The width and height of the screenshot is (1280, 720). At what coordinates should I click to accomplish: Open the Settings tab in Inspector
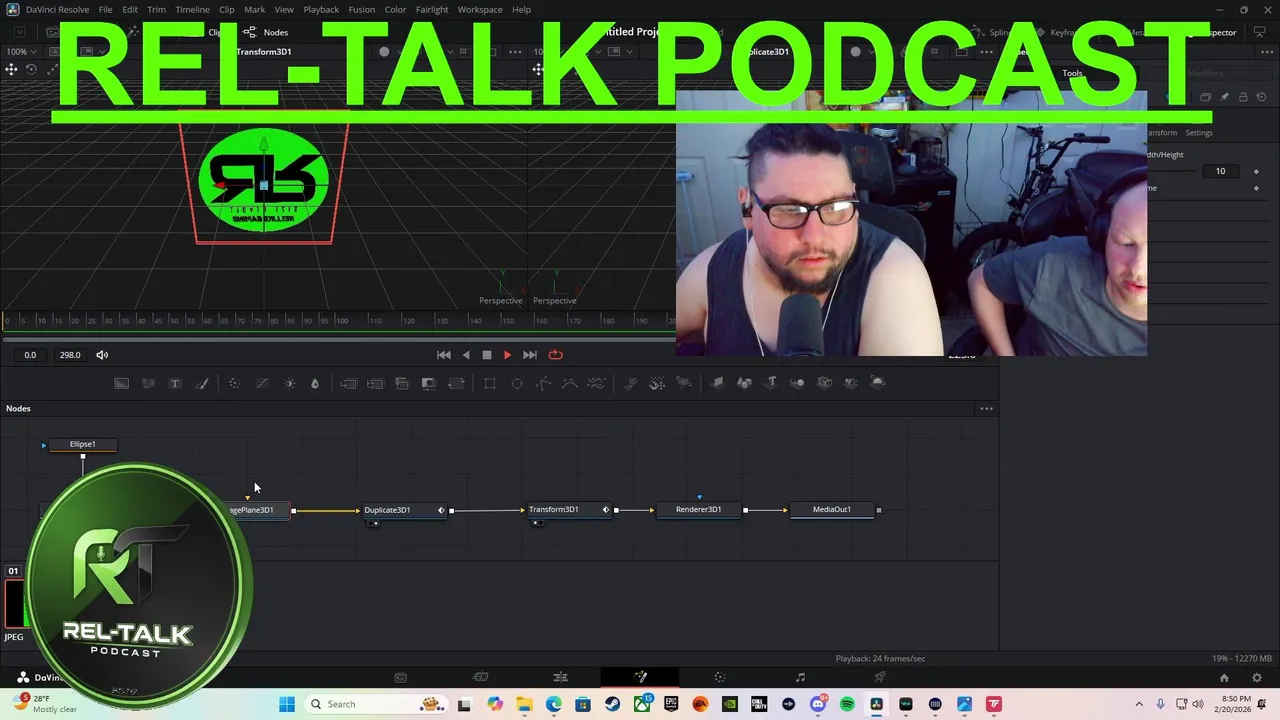pyautogui.click(x=1198, y=133)
